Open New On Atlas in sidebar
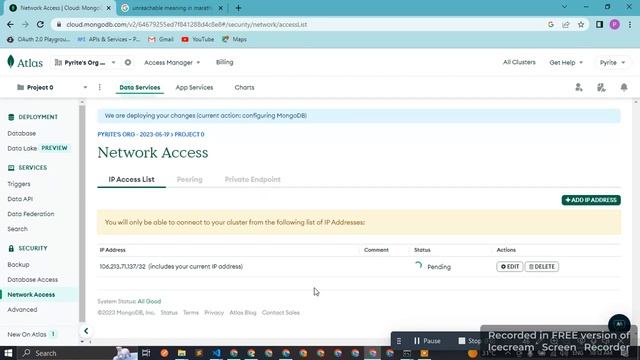The image size is (640, 360). [27, 334]
